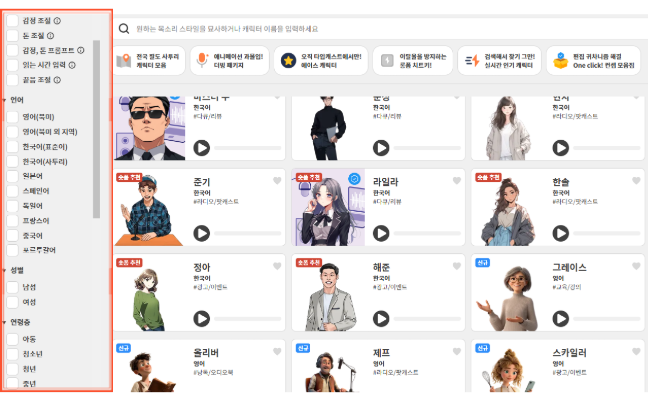Tick the 여성 gender checkbox
Viewport: 648px width, 395px height.
[x=12, y=302]
